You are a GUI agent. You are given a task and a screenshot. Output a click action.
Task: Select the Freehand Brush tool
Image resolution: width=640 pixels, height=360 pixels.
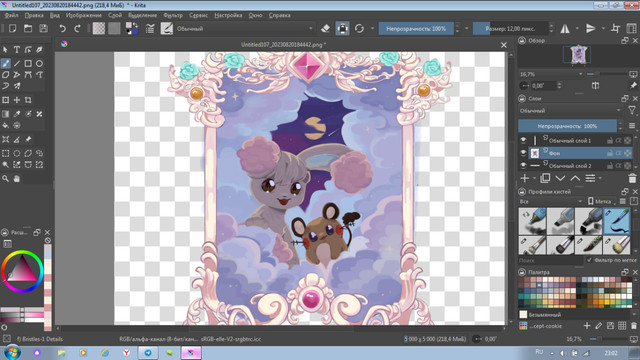click(5, 63)
